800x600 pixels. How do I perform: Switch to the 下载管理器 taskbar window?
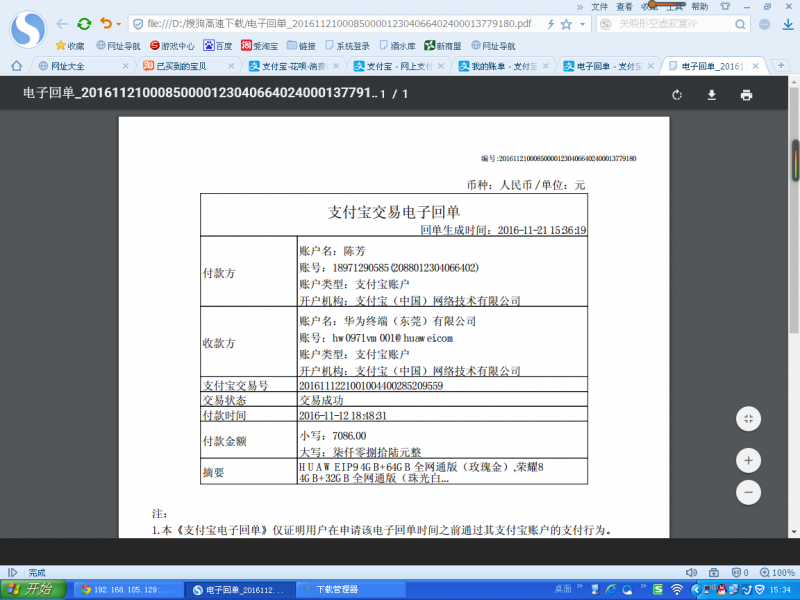click(351, 590)
